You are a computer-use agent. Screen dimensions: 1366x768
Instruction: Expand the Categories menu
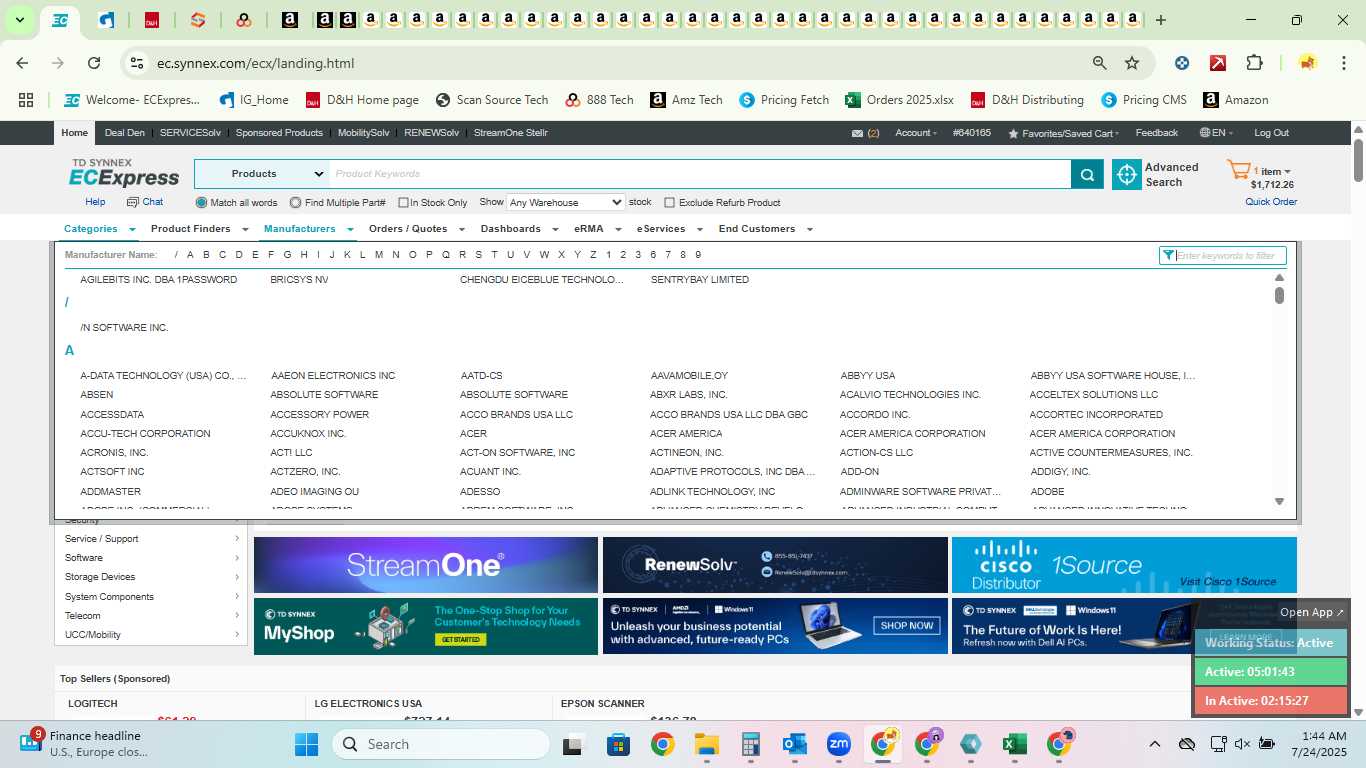(100, 229)
